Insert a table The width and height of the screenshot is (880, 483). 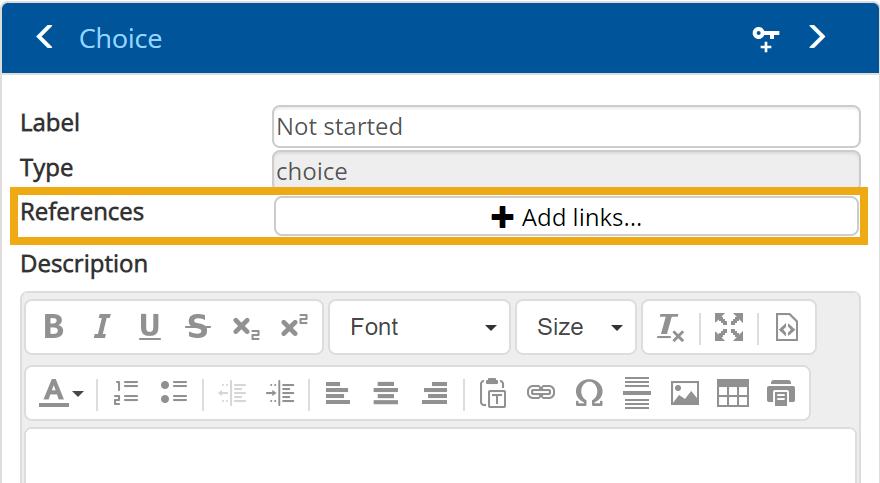[x=733, y=393]
